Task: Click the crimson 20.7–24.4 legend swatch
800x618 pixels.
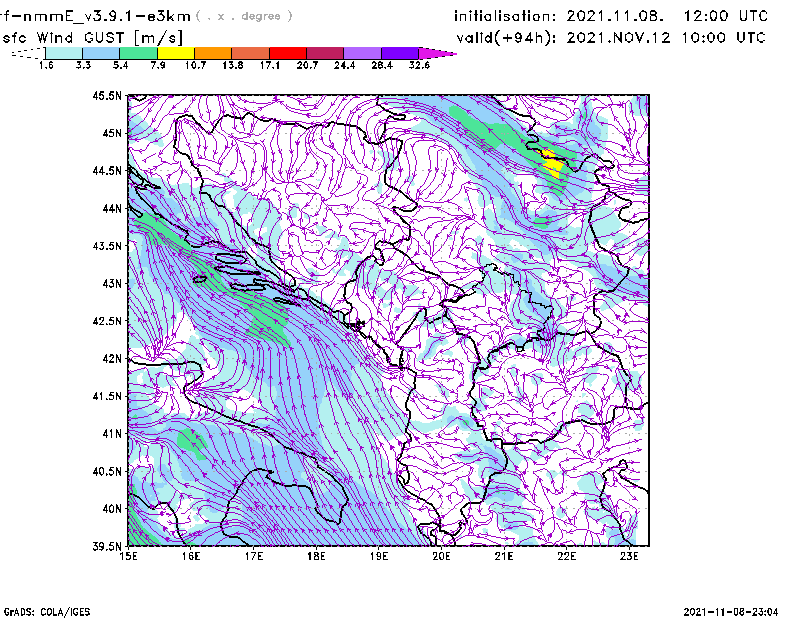Action: (x=325, y=53)
